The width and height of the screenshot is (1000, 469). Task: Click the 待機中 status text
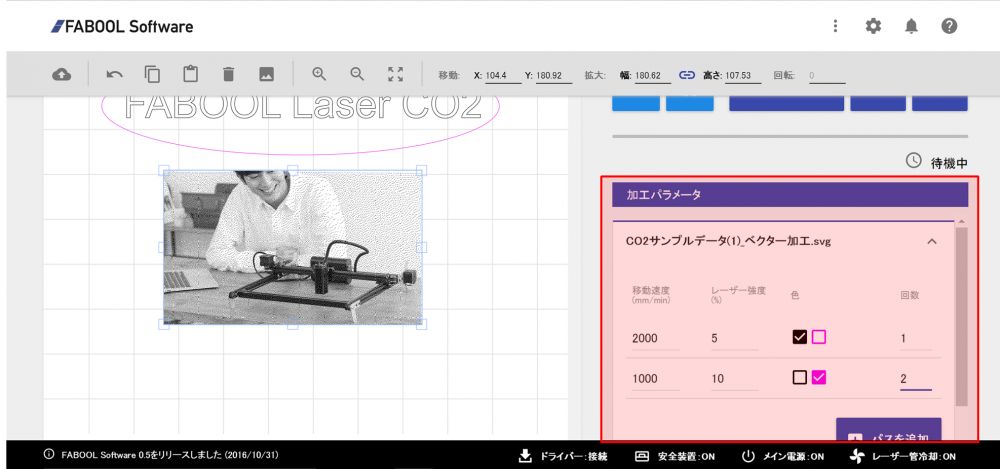(950, 163)
